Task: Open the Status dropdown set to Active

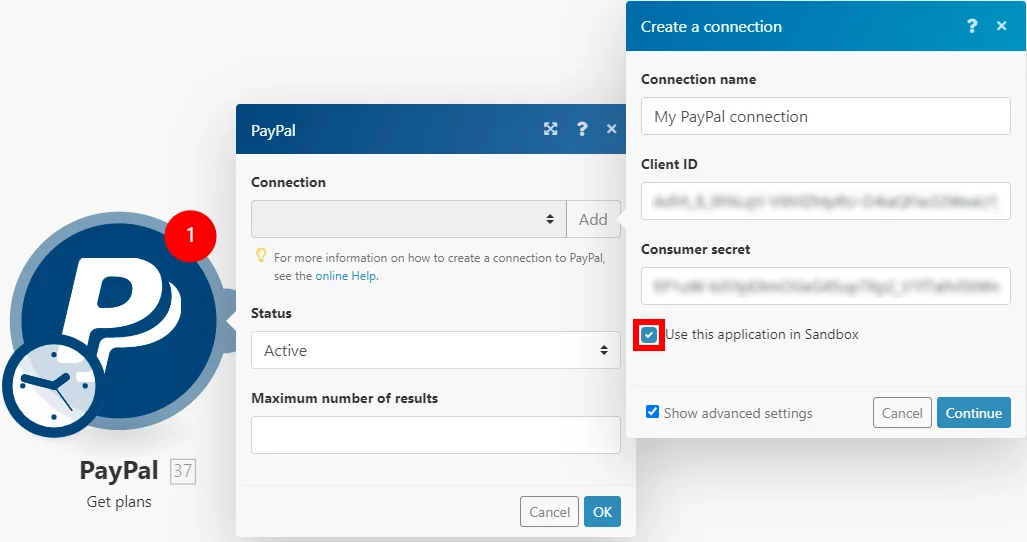Action: (x=436, y=350)
